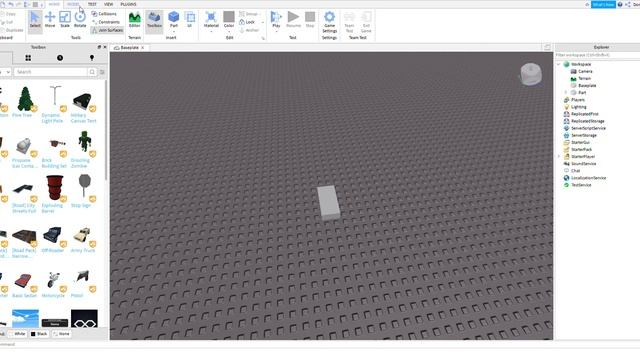Toggle Join Surfaces option
The height and width of the screenshot is (360, 640).
coord(107,30)
